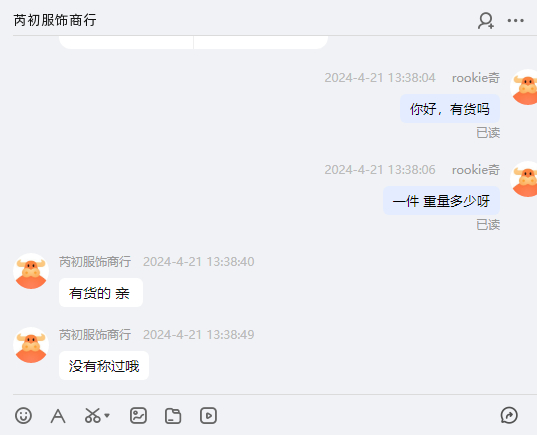Attach a file using folder icon
Image resolution: width=537 pixels, height=435 pixels.
pyautogui.click(x=173, y=416)
